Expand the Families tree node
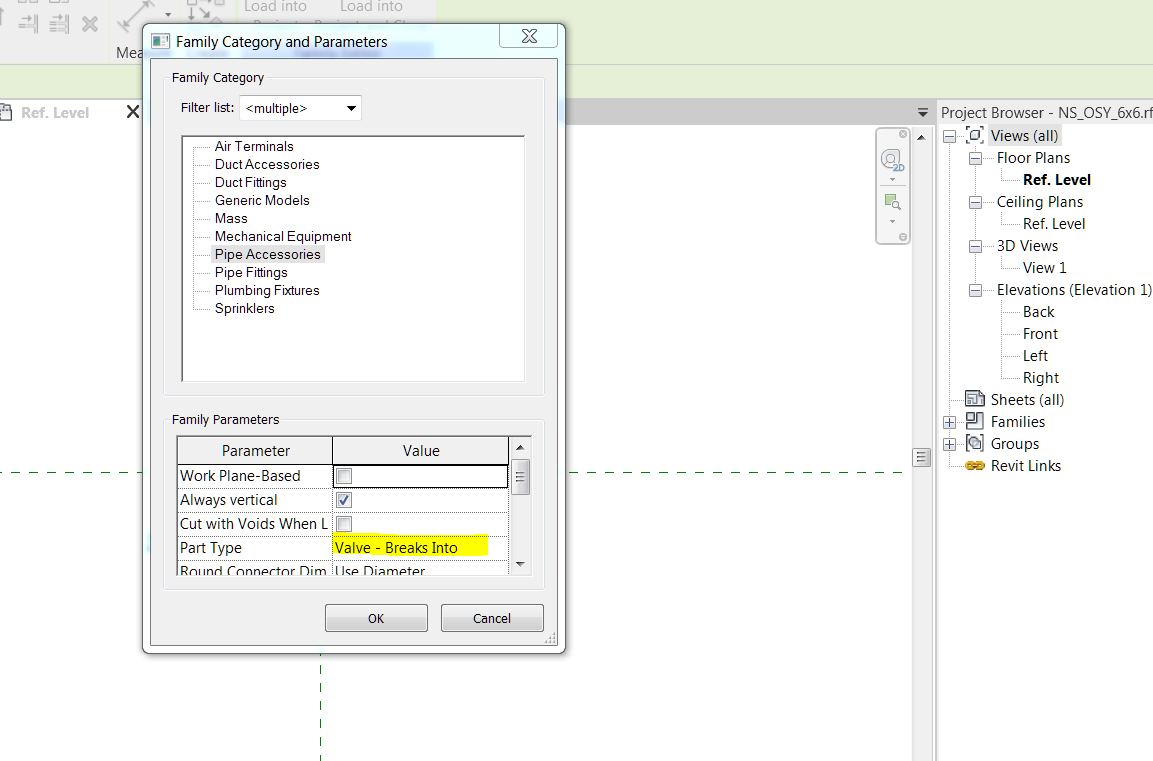 (949, 422)
